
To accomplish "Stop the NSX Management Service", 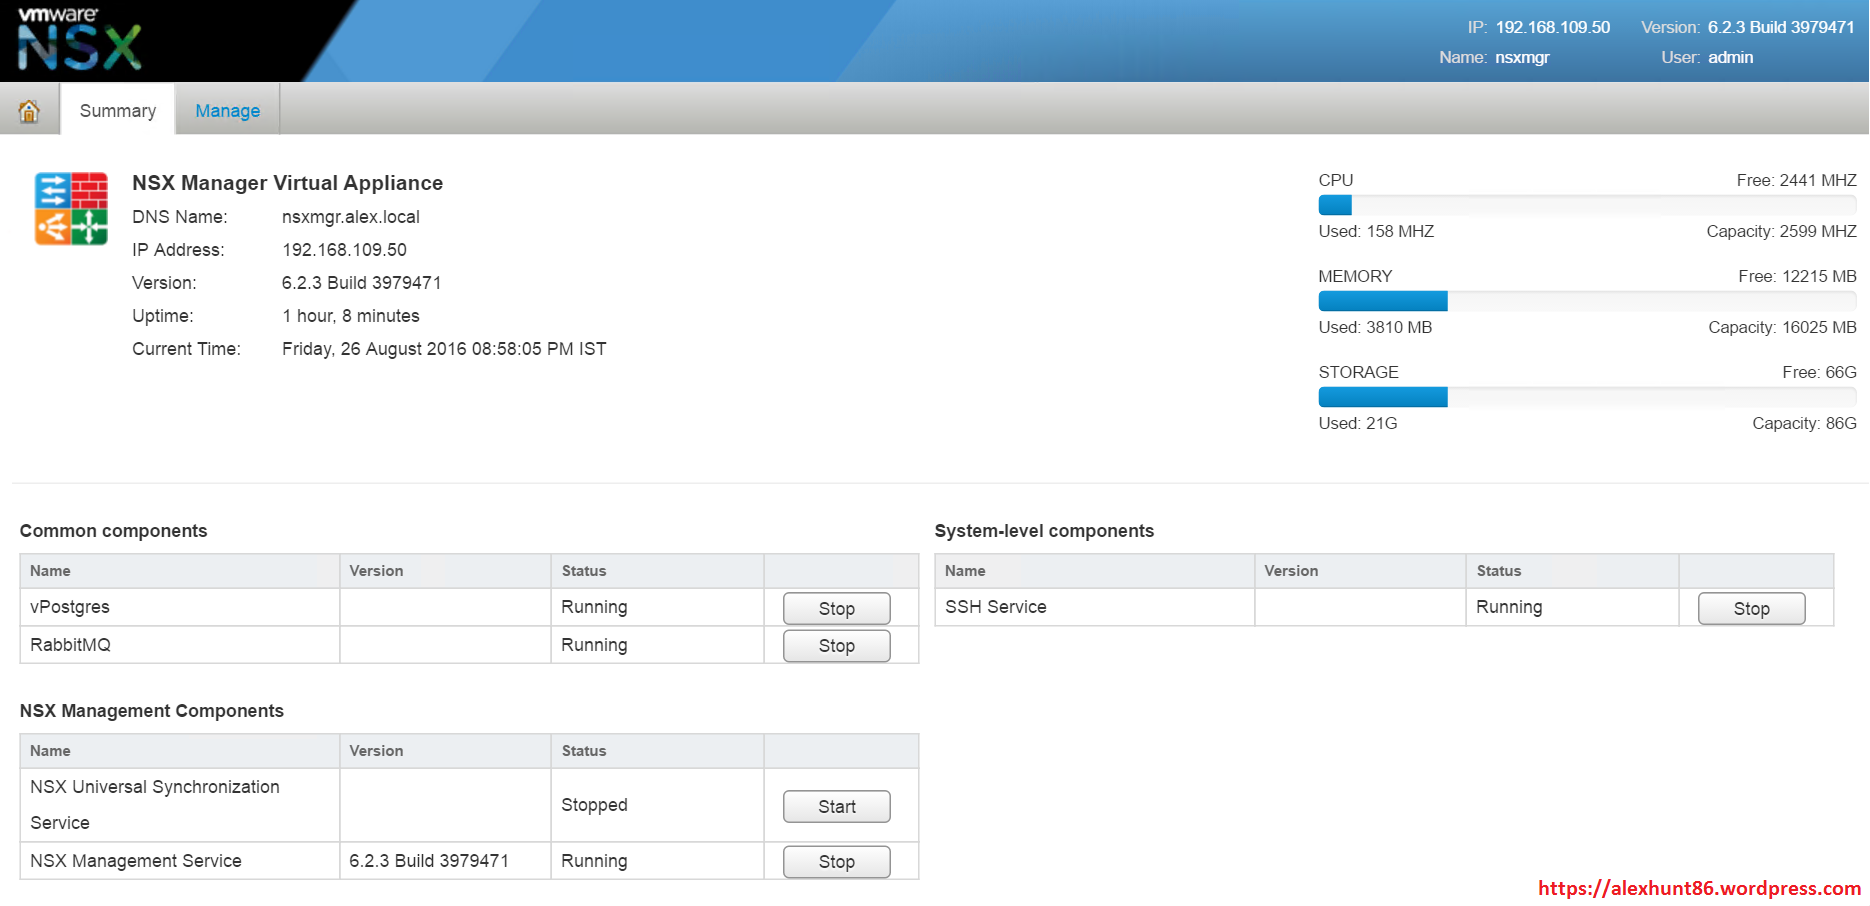I will click(836, 861).
